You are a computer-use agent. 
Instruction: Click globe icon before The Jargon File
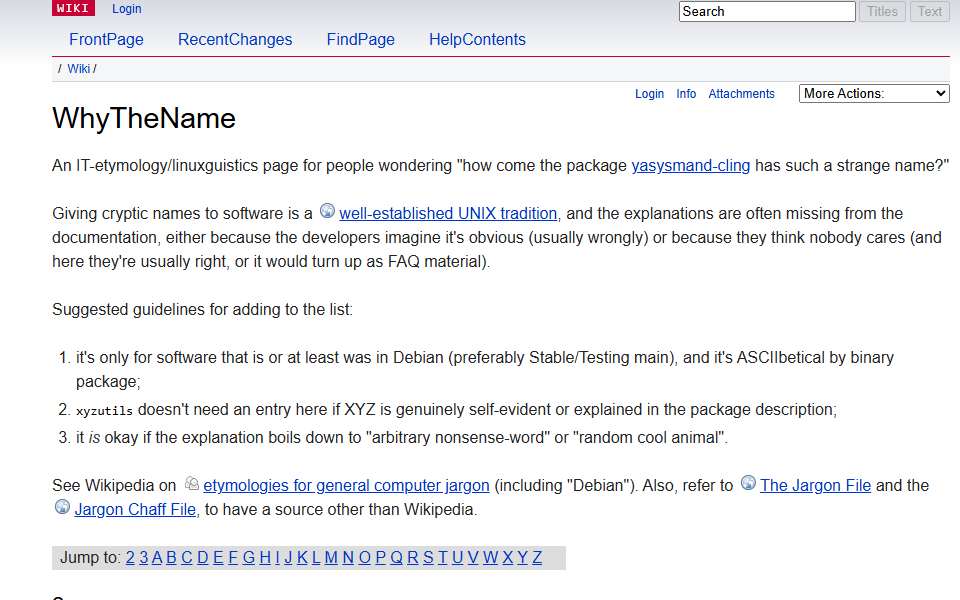748,482
